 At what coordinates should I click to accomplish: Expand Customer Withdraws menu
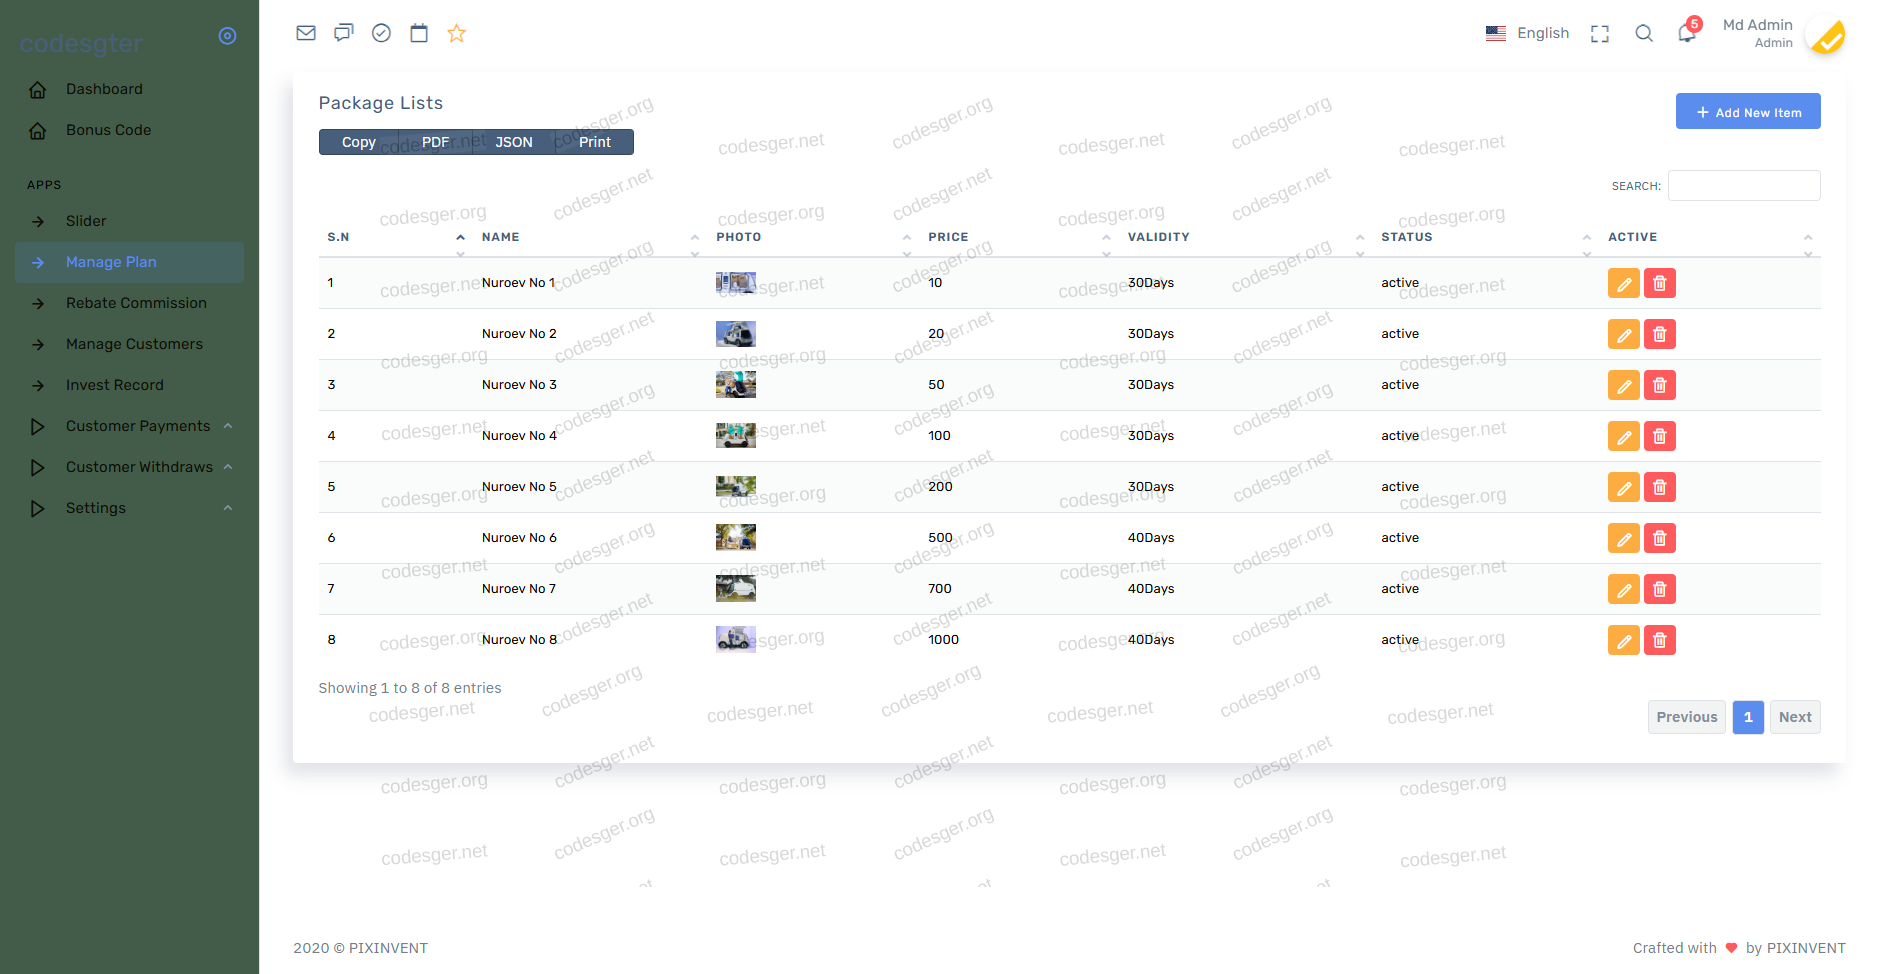[139, 467]
